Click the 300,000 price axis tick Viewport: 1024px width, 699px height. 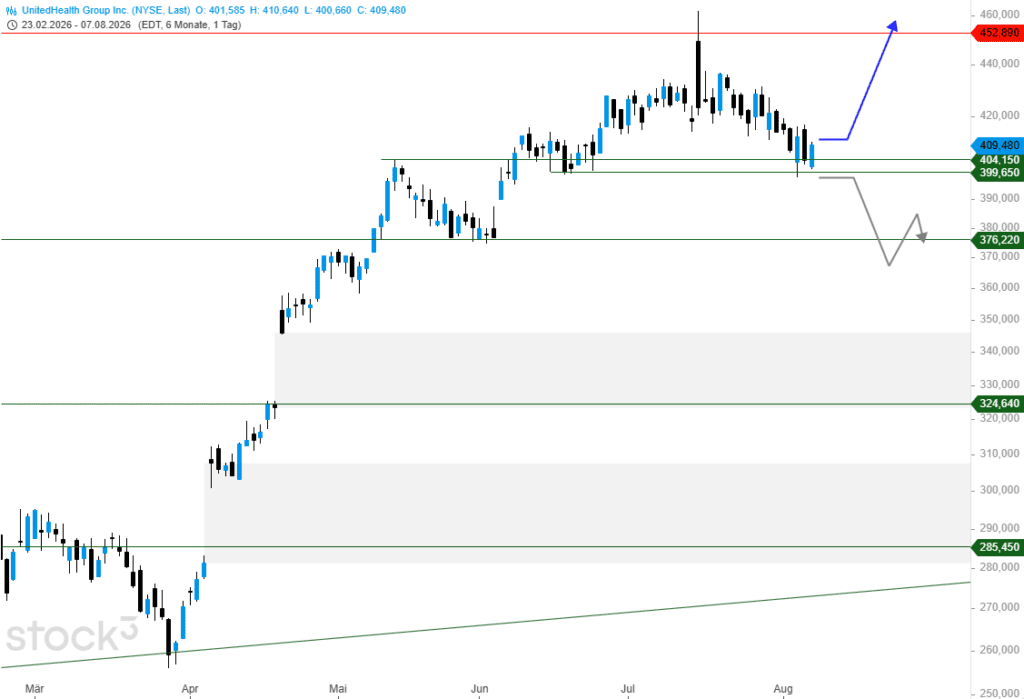pos(999,489)
